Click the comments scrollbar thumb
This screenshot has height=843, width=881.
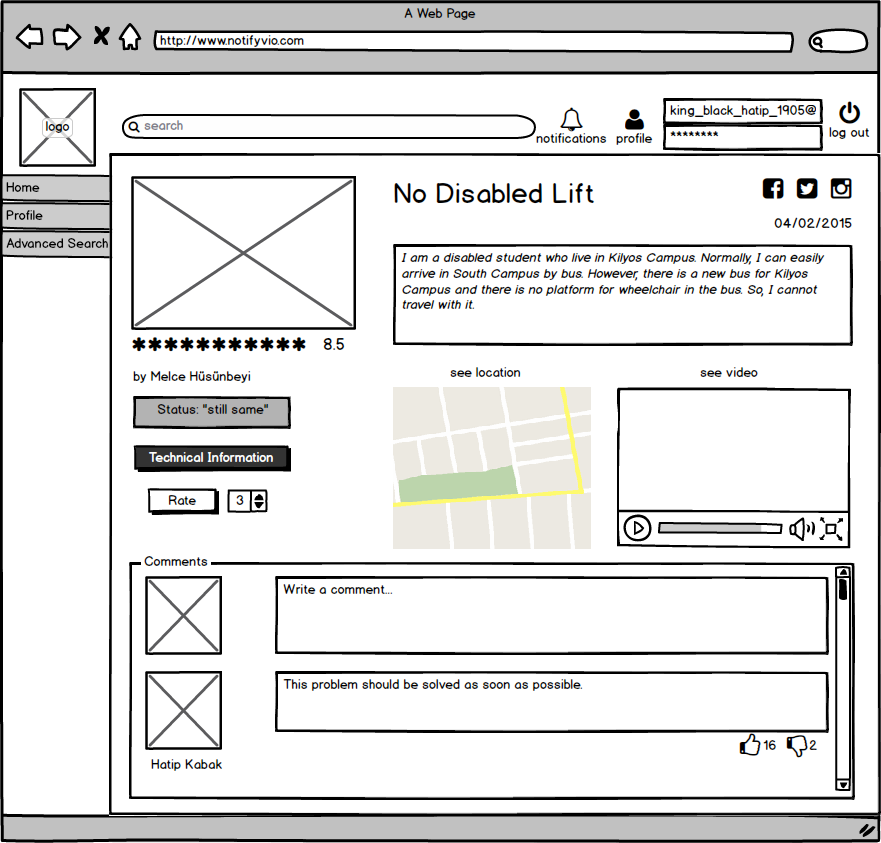(842, 588)
